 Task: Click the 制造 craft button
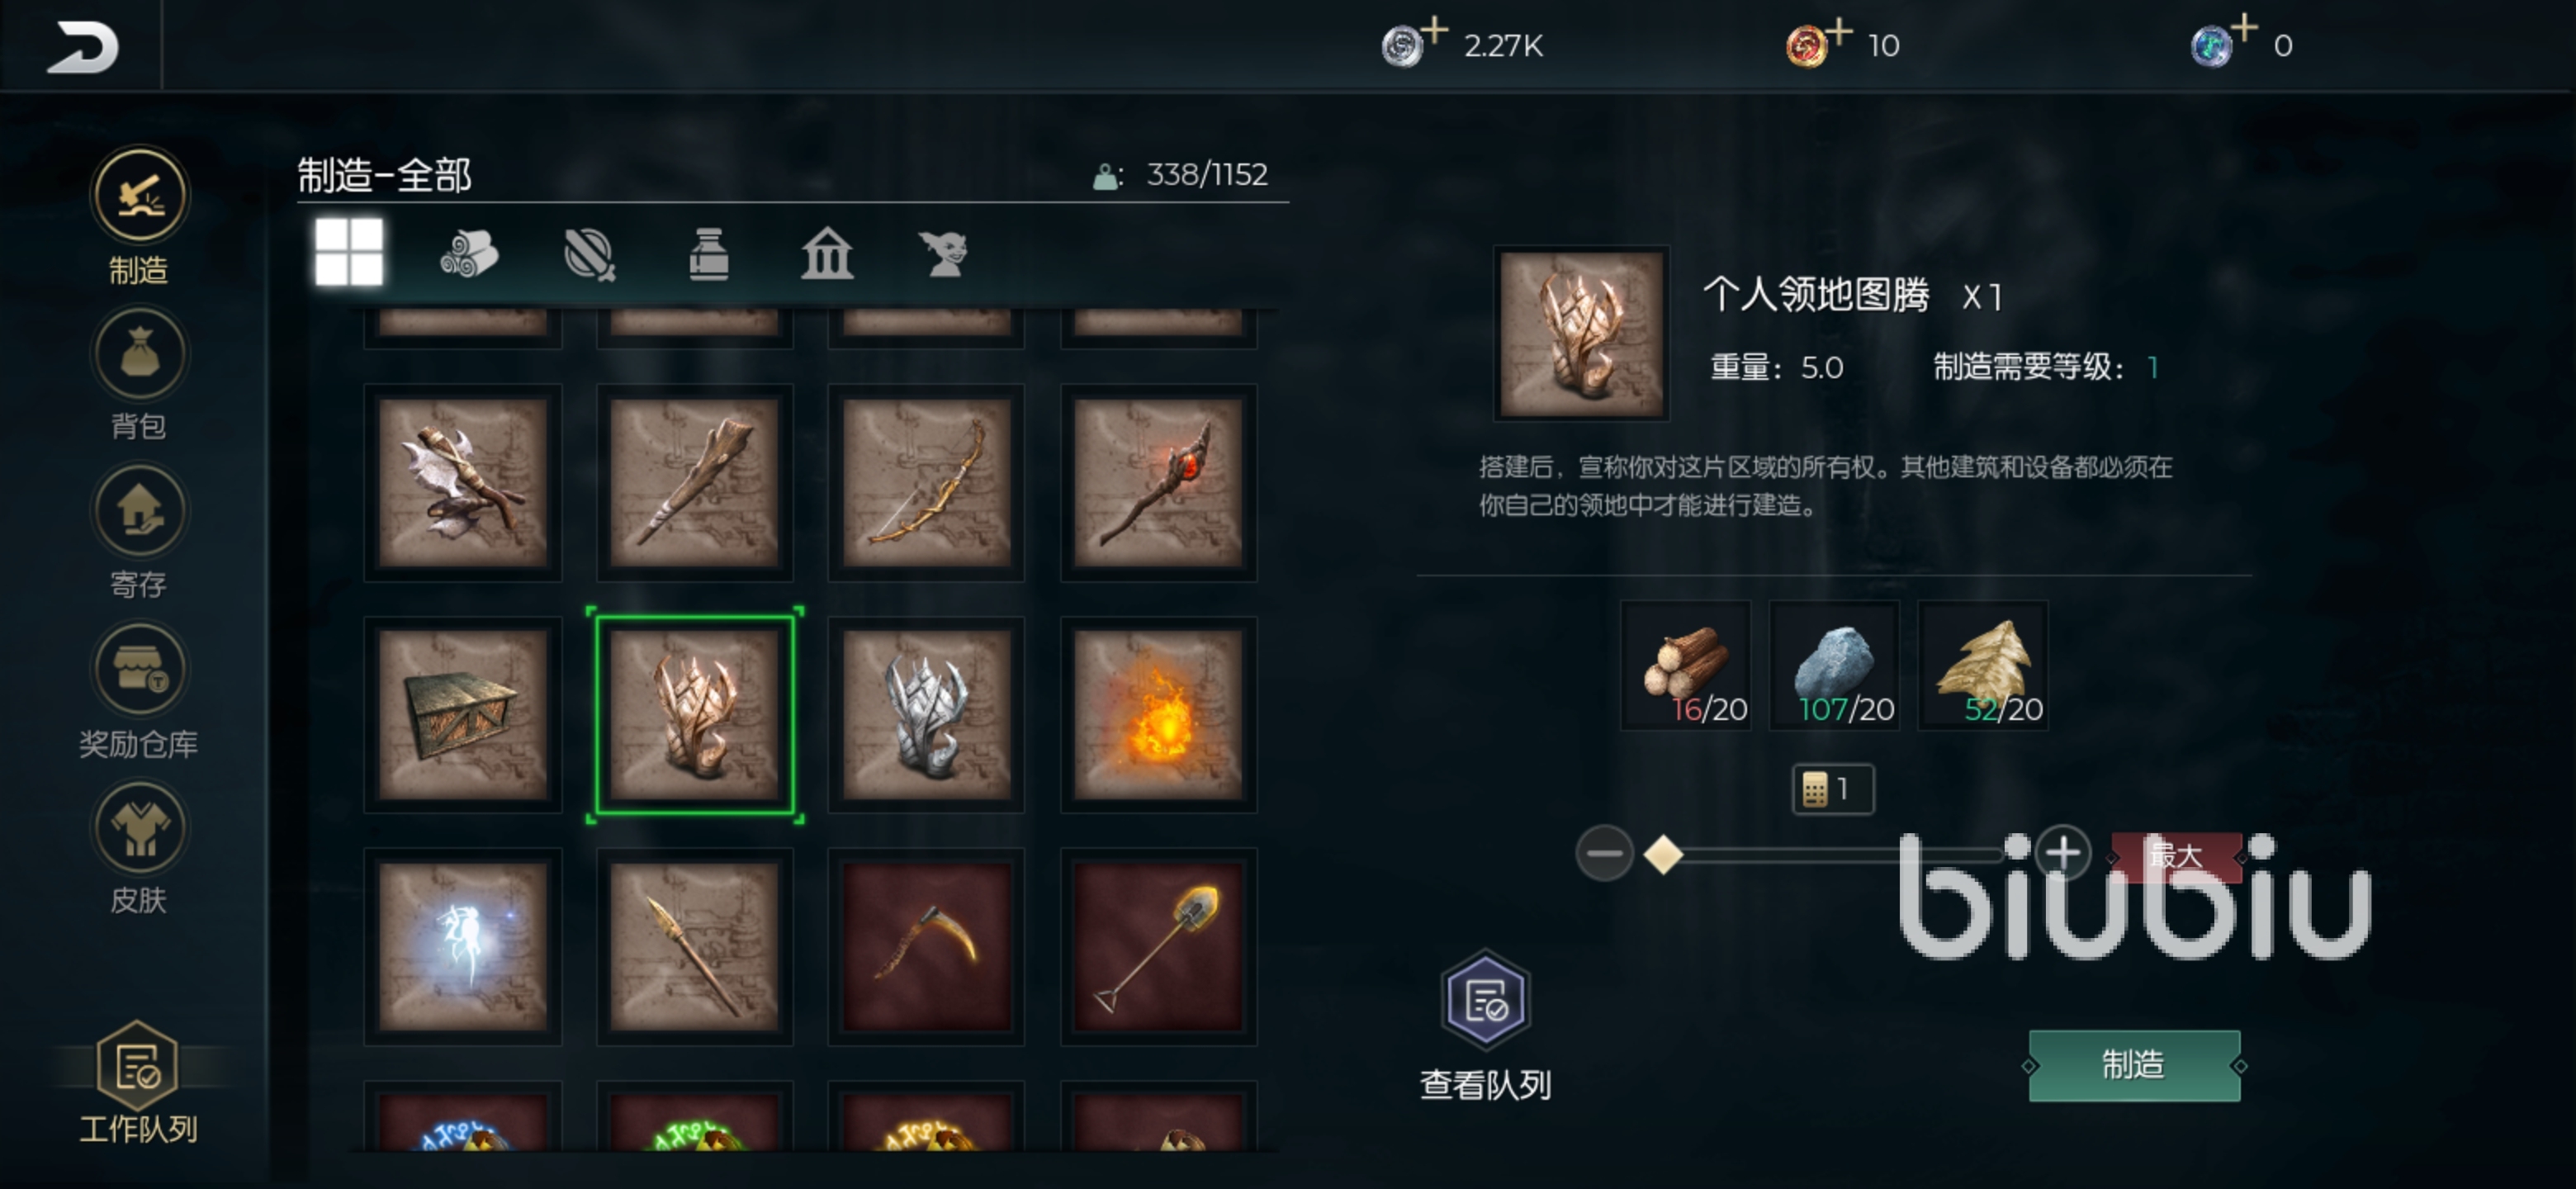point(2134,1065)
